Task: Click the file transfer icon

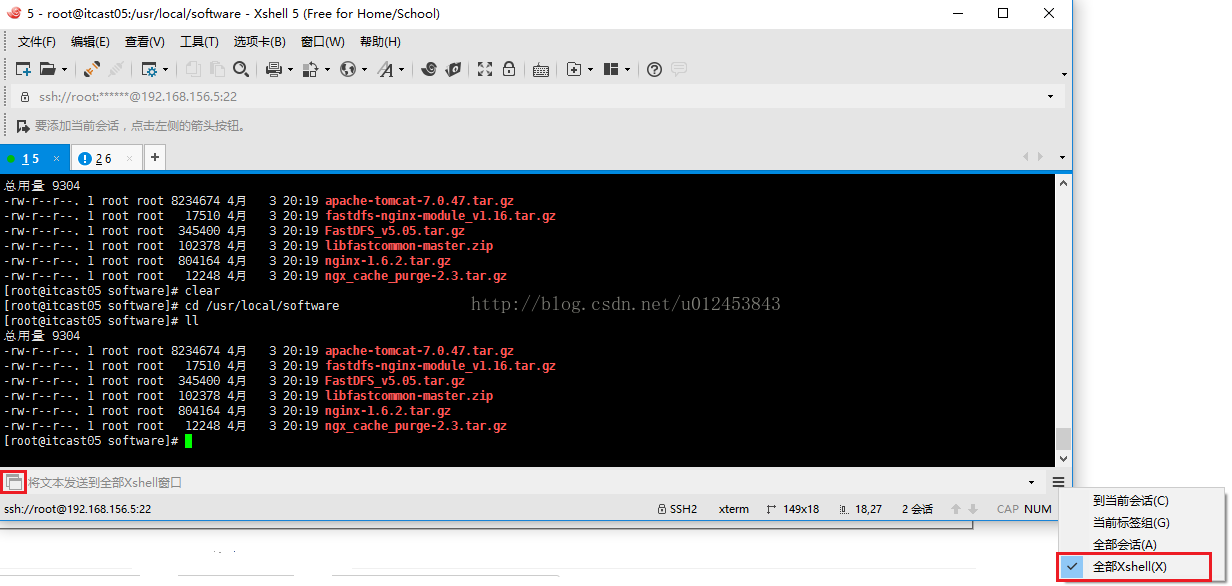Action: pyautogui.click(x=310, y=69)
